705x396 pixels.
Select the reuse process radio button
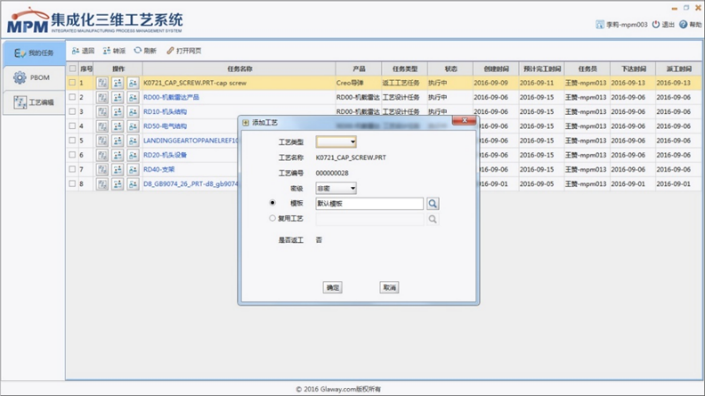[x=272, y=218]
